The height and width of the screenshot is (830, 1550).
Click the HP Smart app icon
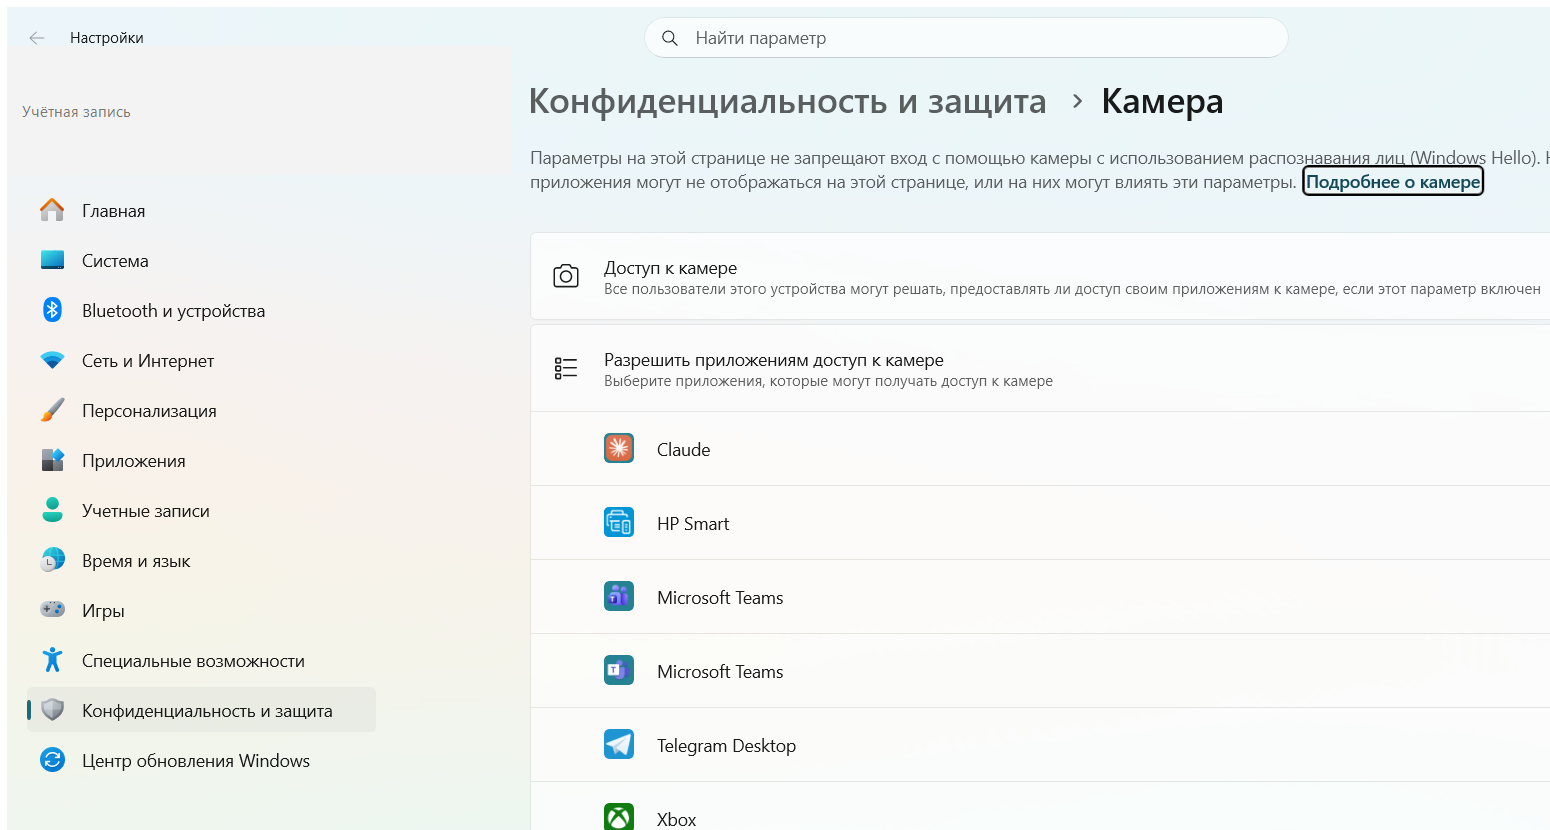(x=619, y=522)
